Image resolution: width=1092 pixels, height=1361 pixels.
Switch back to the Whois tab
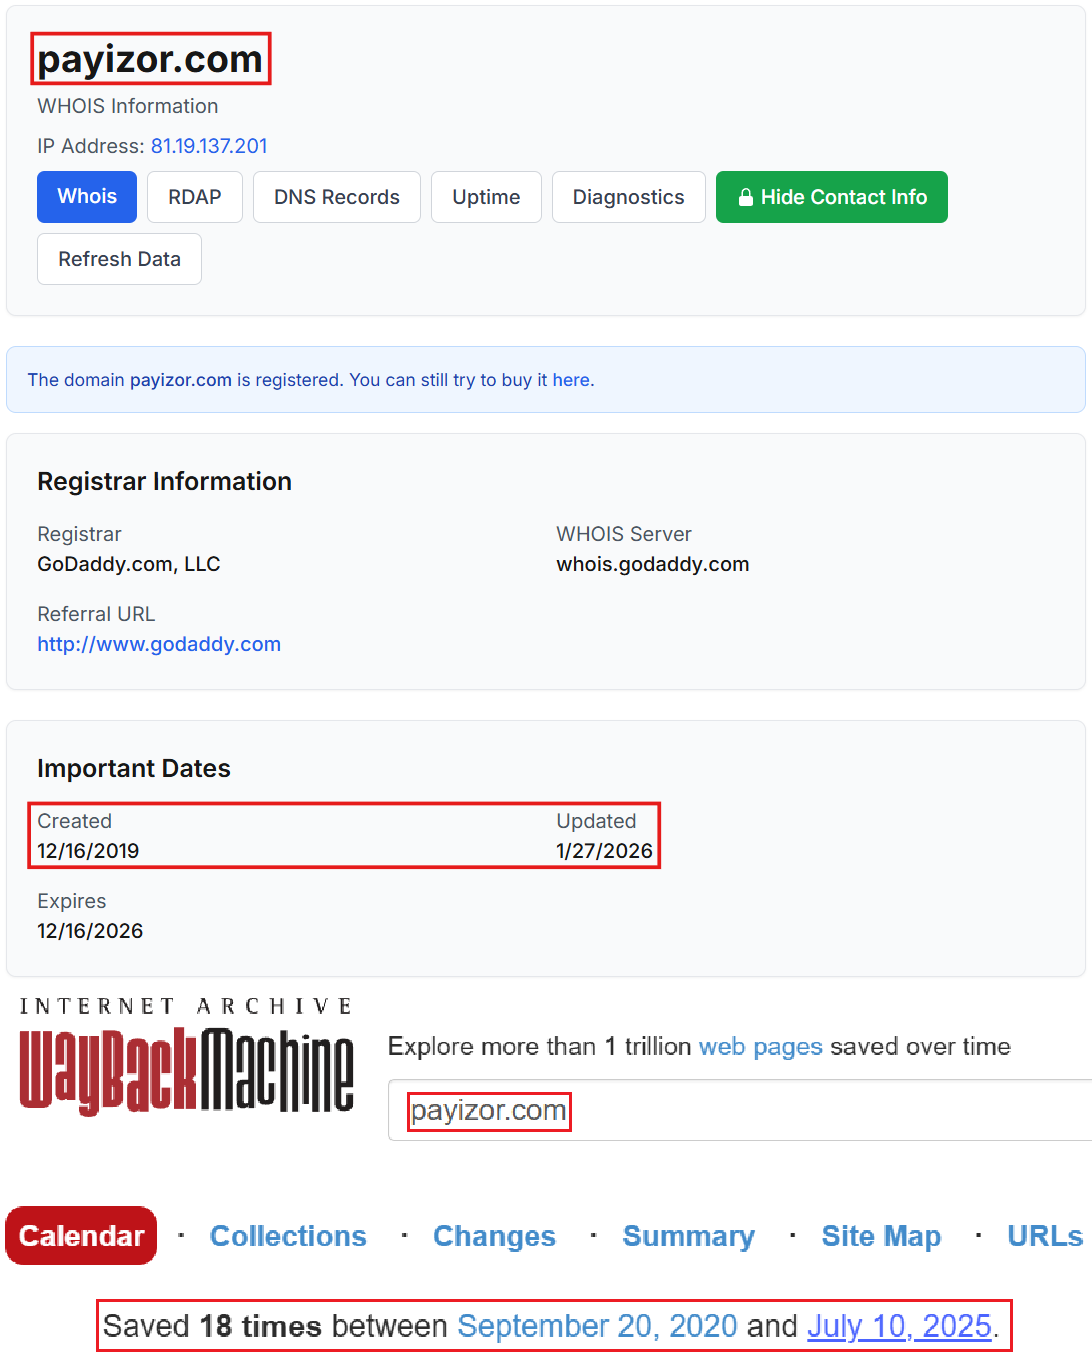coord(86,197)
